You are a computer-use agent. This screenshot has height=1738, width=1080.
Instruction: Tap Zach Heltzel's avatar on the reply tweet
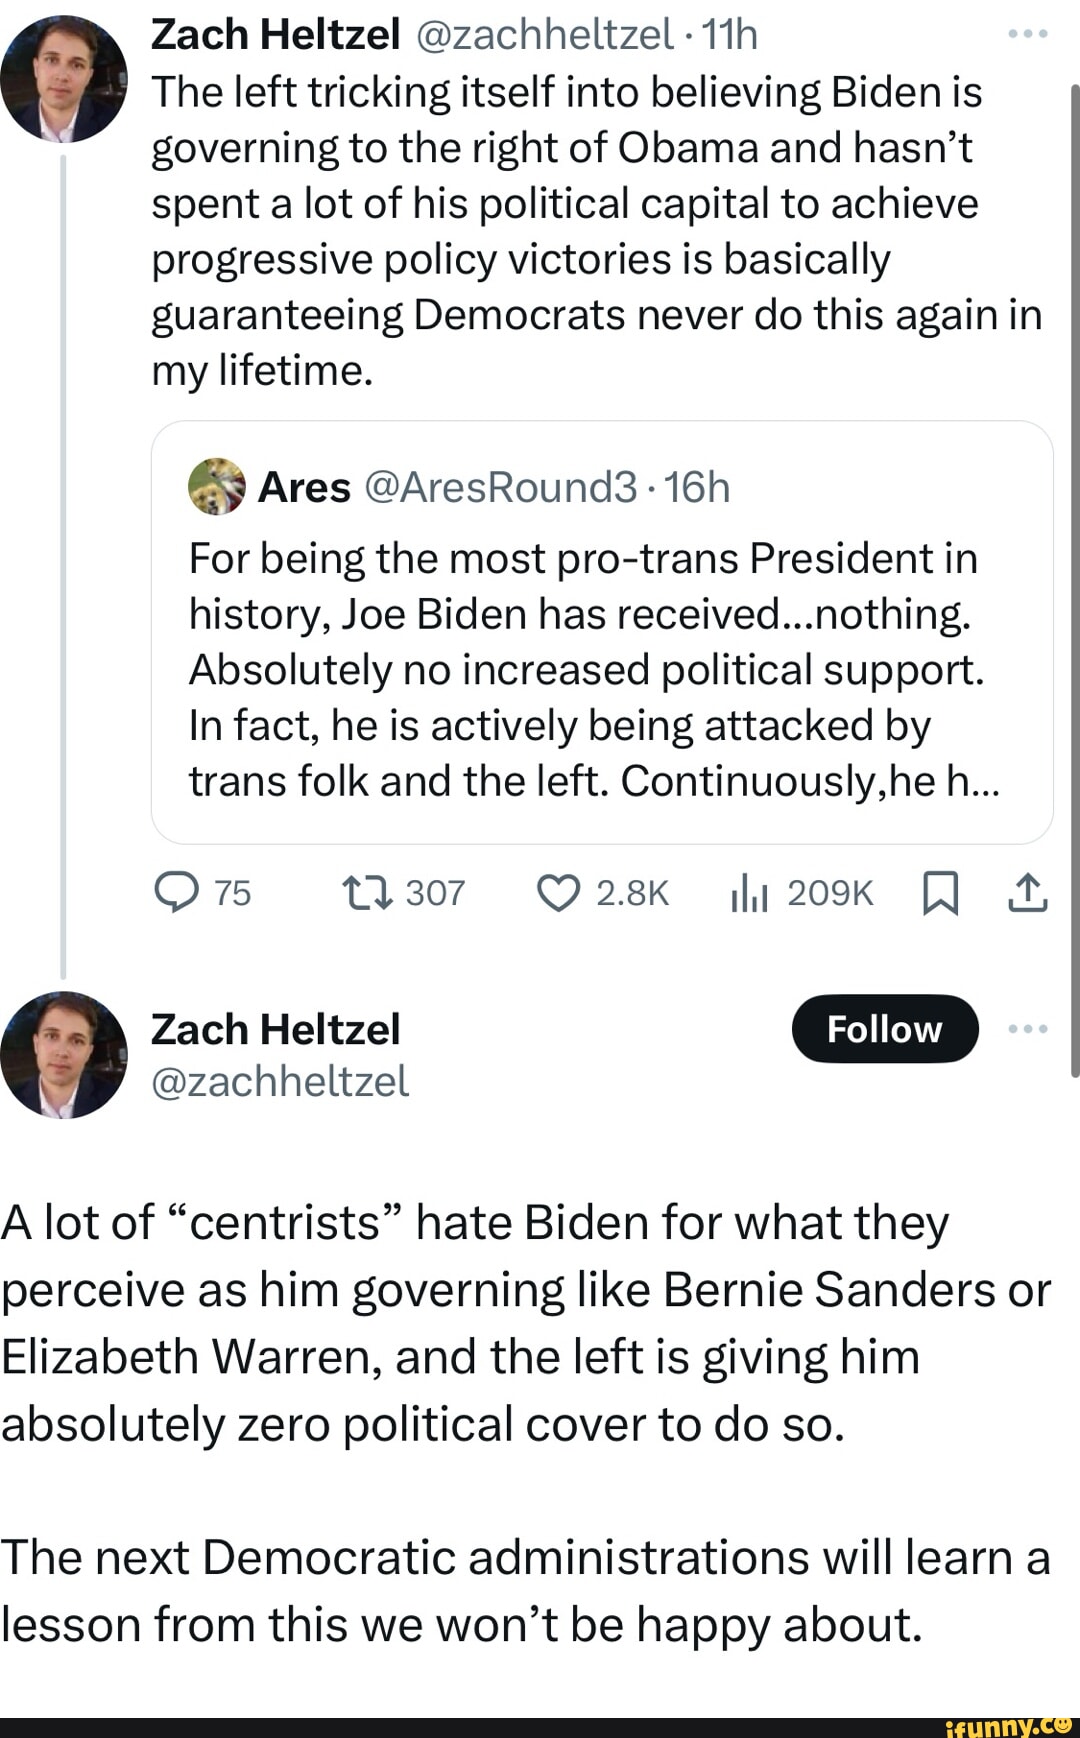point(64,1054)
